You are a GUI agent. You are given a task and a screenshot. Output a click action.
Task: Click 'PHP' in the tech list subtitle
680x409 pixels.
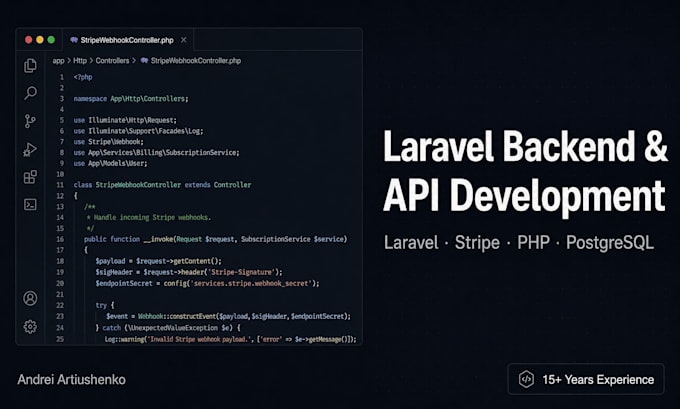tap(533, 242)
